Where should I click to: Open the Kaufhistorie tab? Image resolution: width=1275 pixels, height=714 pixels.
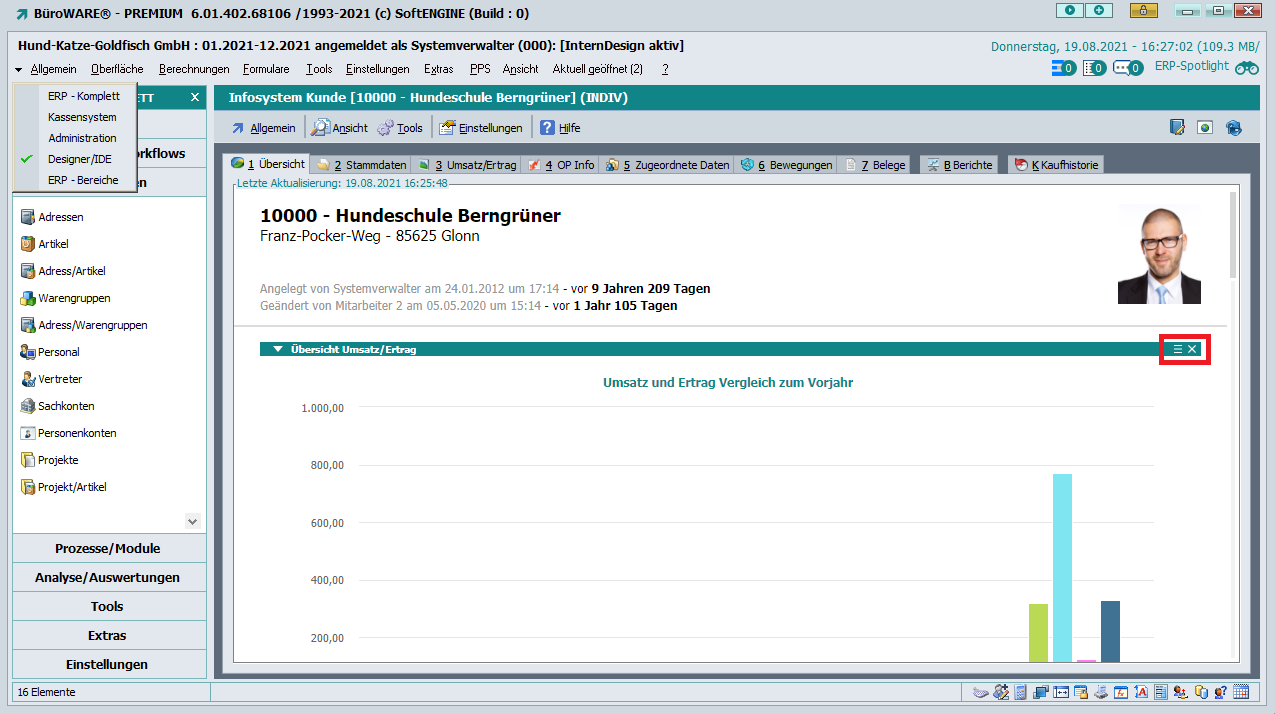pyautogui.click(x=1058, y=165)
